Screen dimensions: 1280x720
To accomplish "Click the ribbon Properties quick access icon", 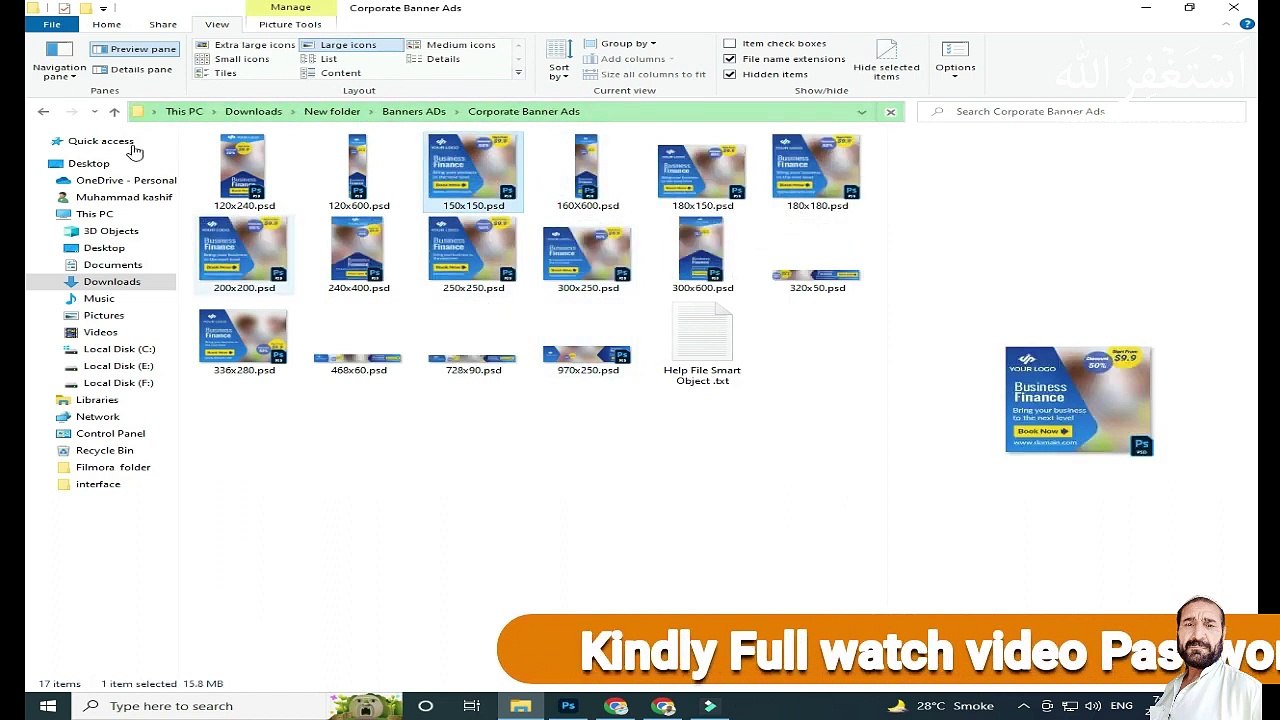I will 64,8.
